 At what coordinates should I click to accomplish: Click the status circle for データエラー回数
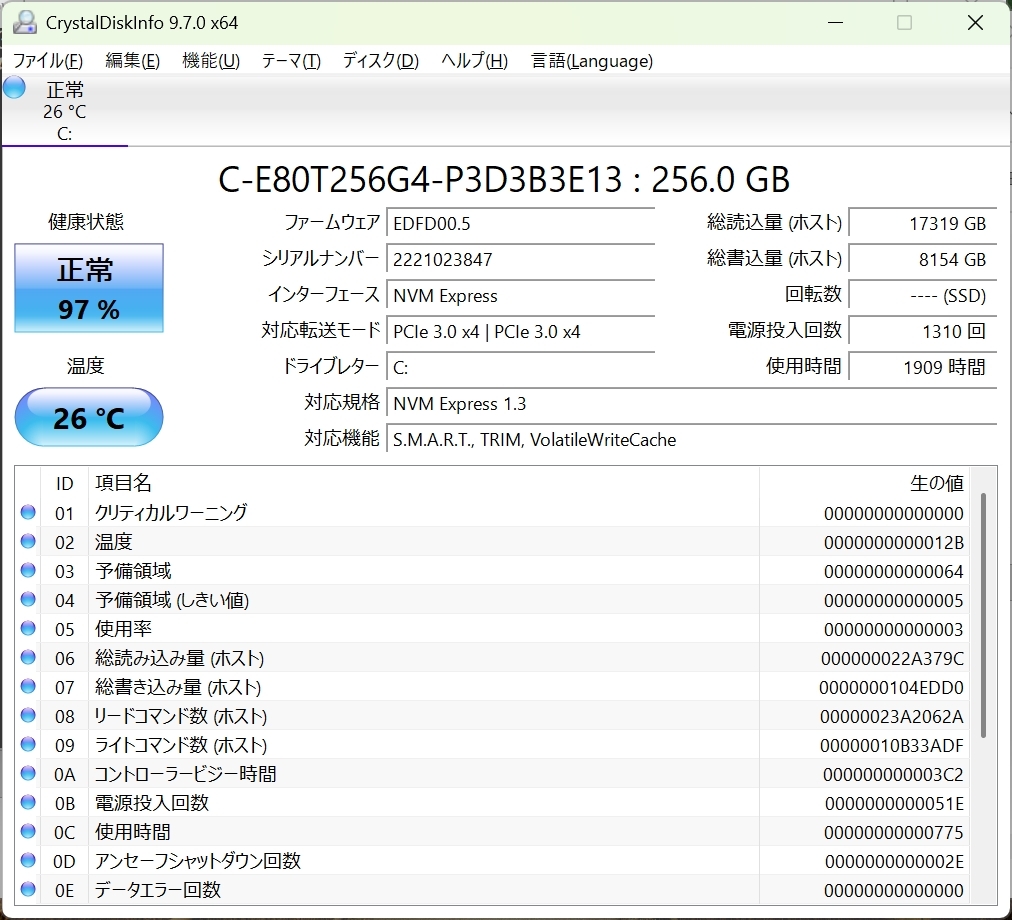tap(27, 889)
